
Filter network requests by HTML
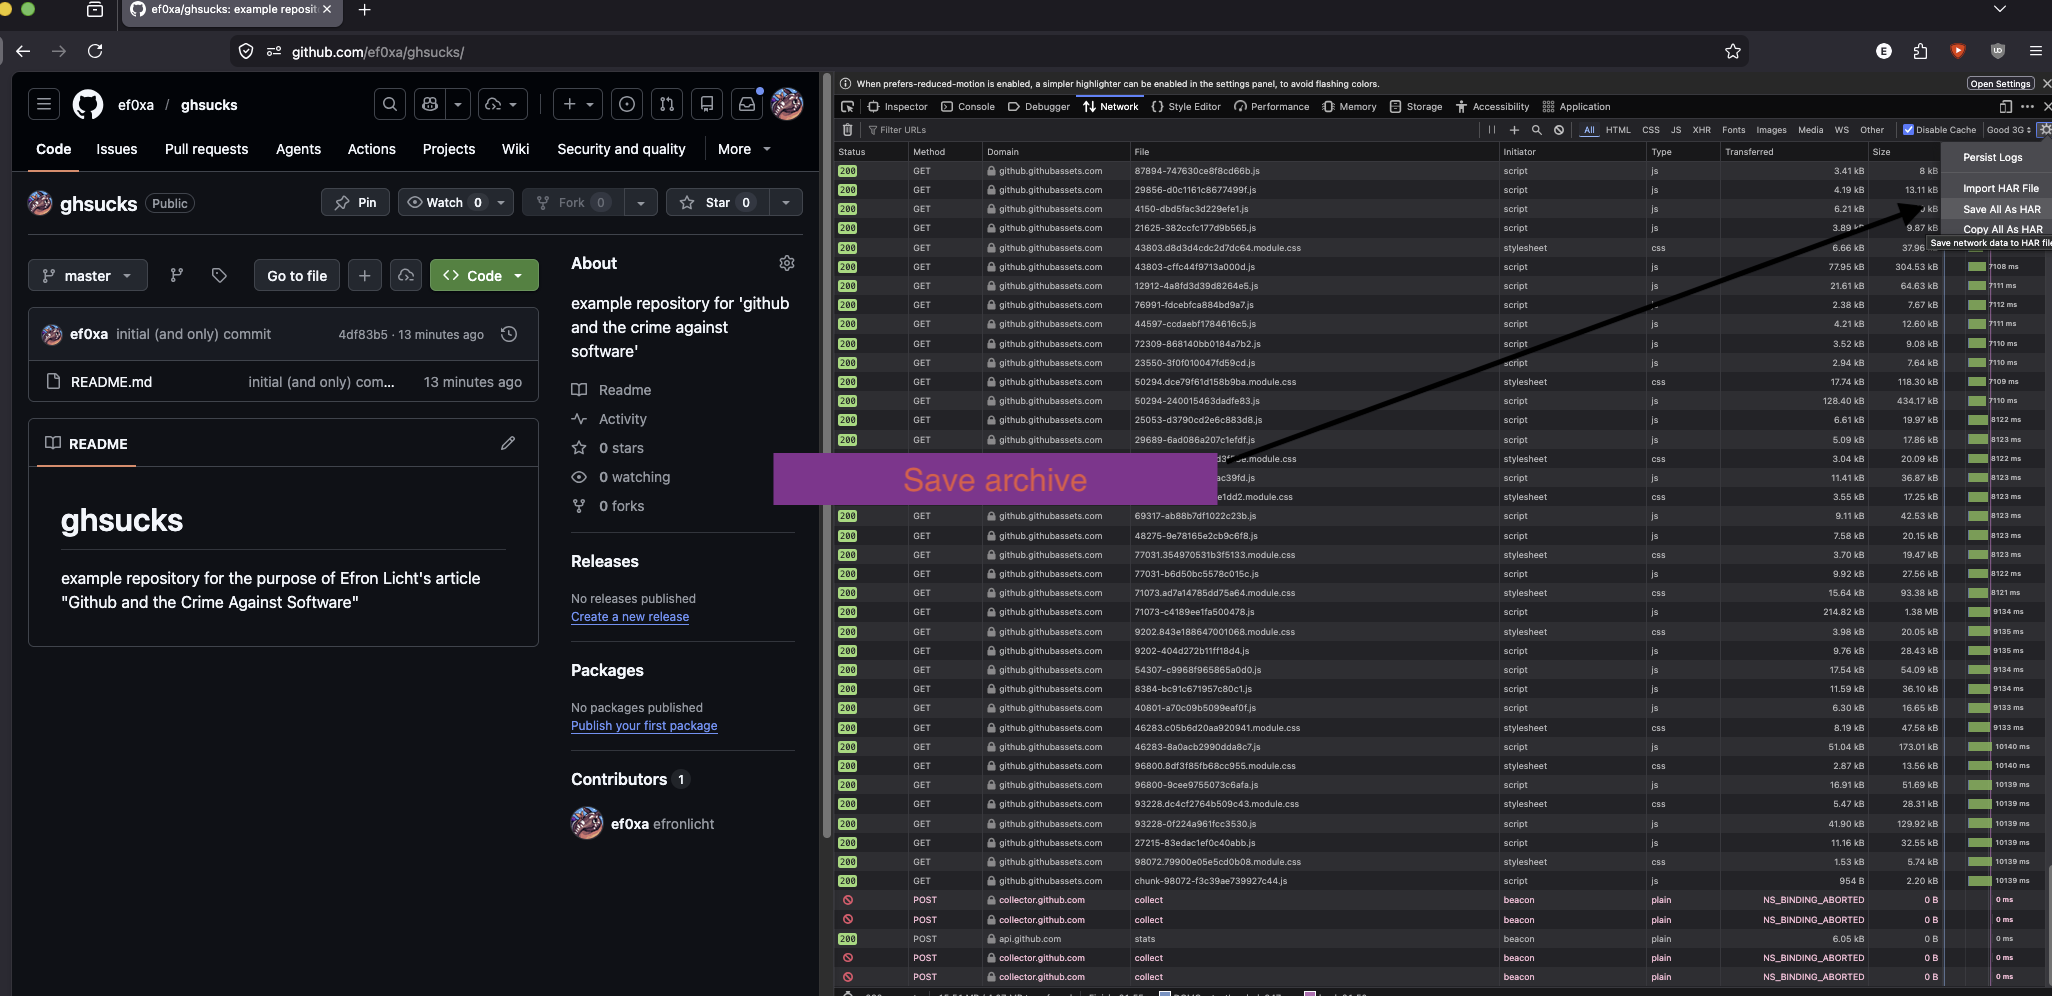point(1618,130)
